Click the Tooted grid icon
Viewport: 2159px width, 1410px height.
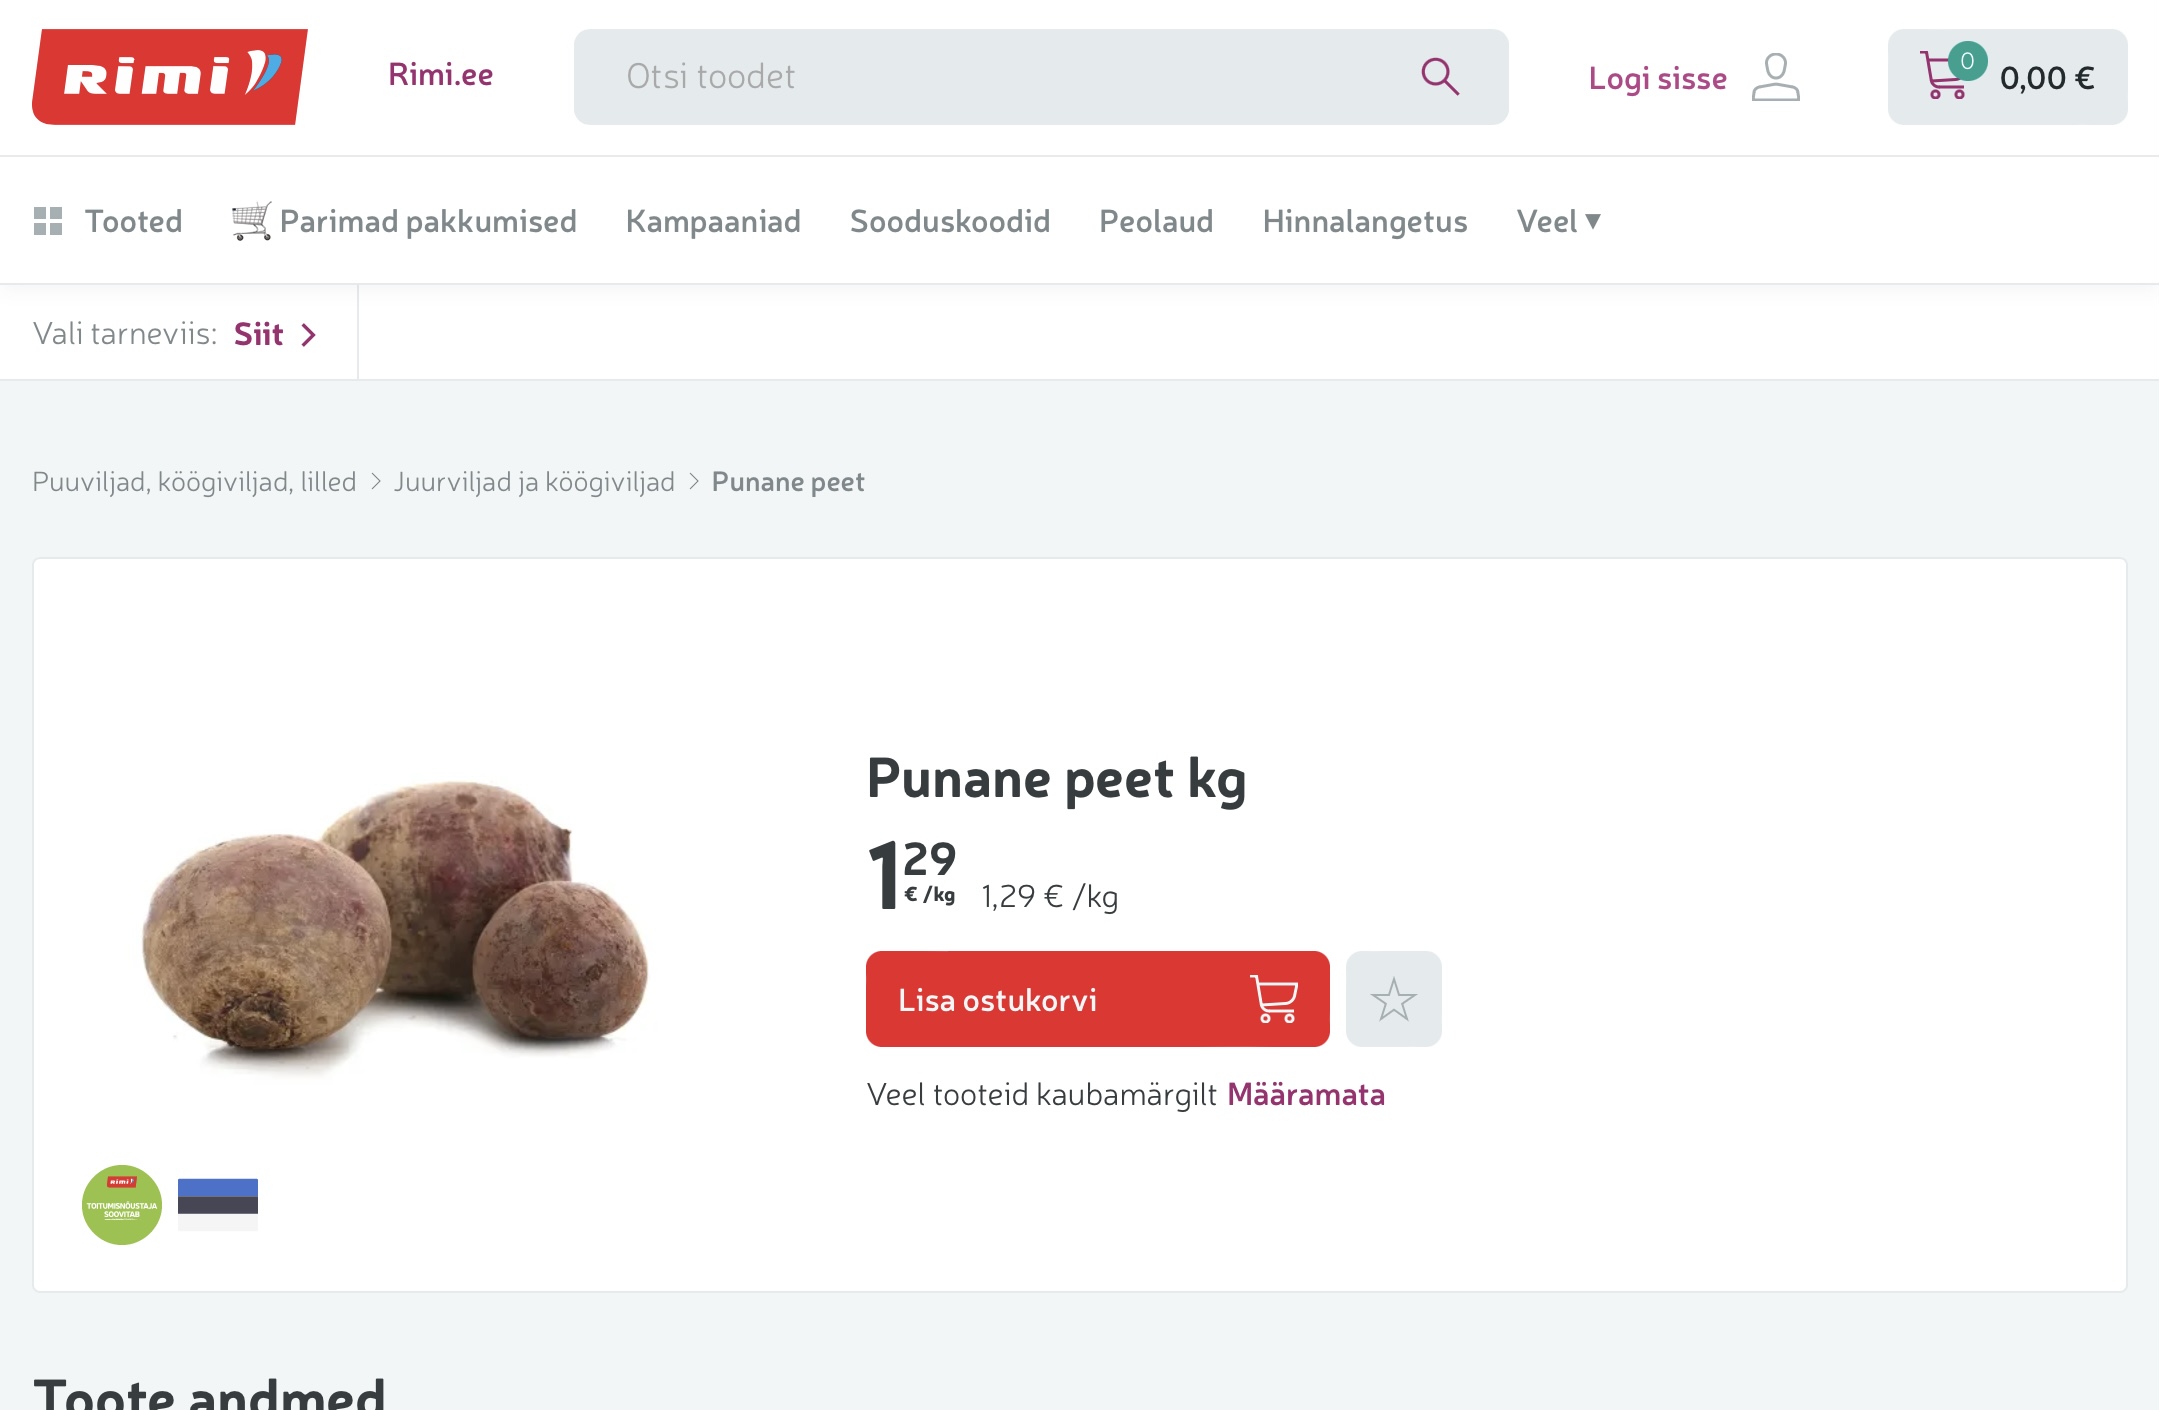[x=48, y=221]
